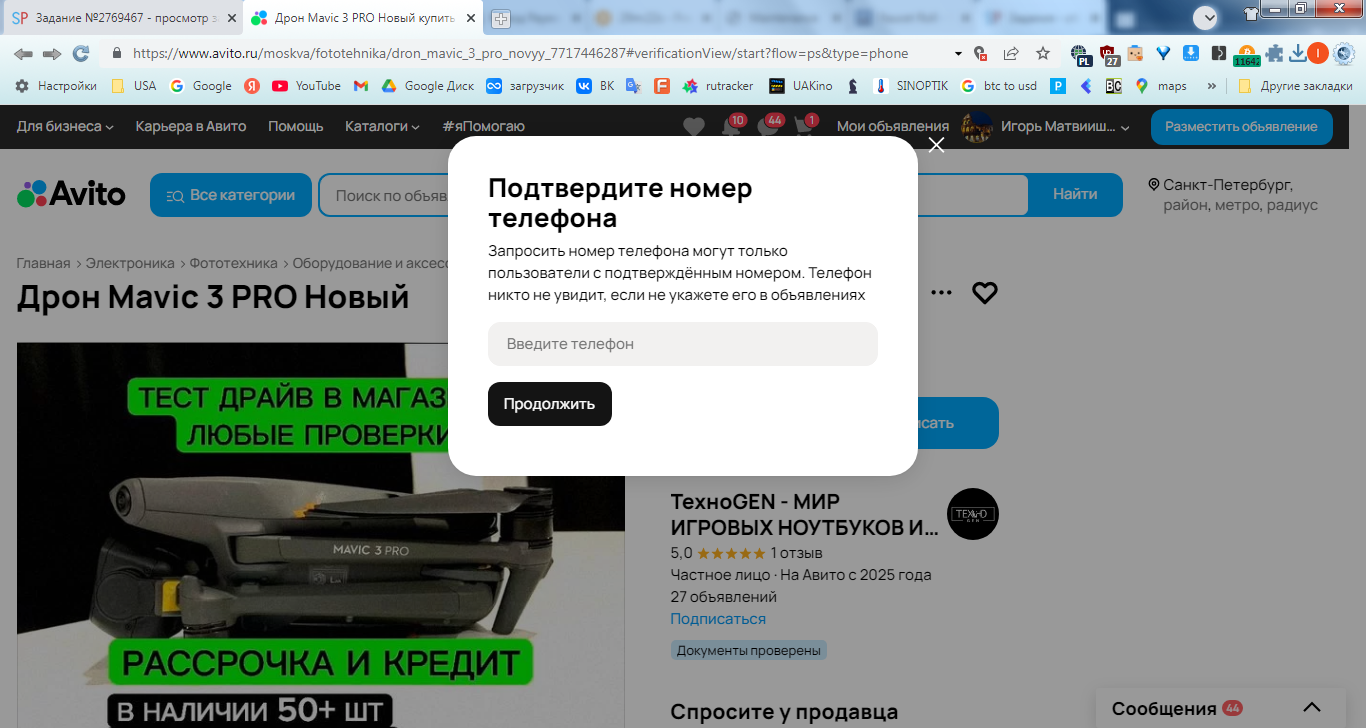The height and width of the screenshot is (728, 1366).
Task: Open the SINOPTIK bookmark
Action: [x=911, y=86]
